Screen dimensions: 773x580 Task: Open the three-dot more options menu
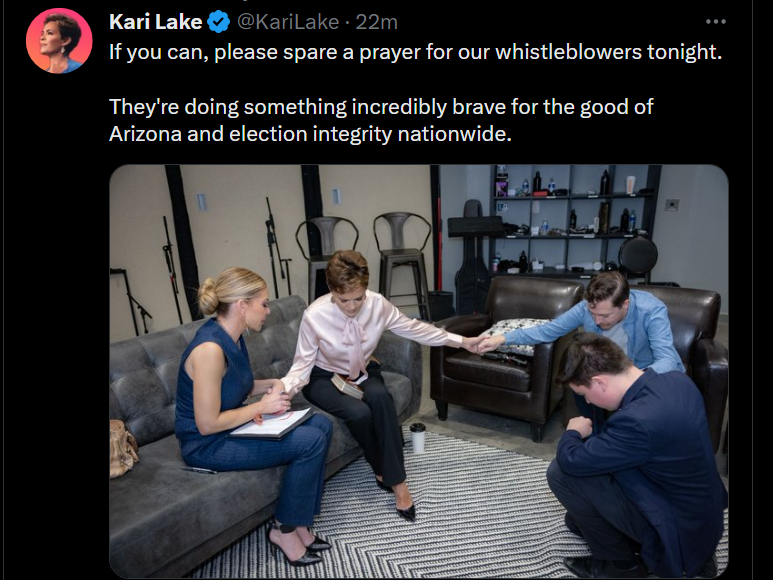tap(715, 22)
